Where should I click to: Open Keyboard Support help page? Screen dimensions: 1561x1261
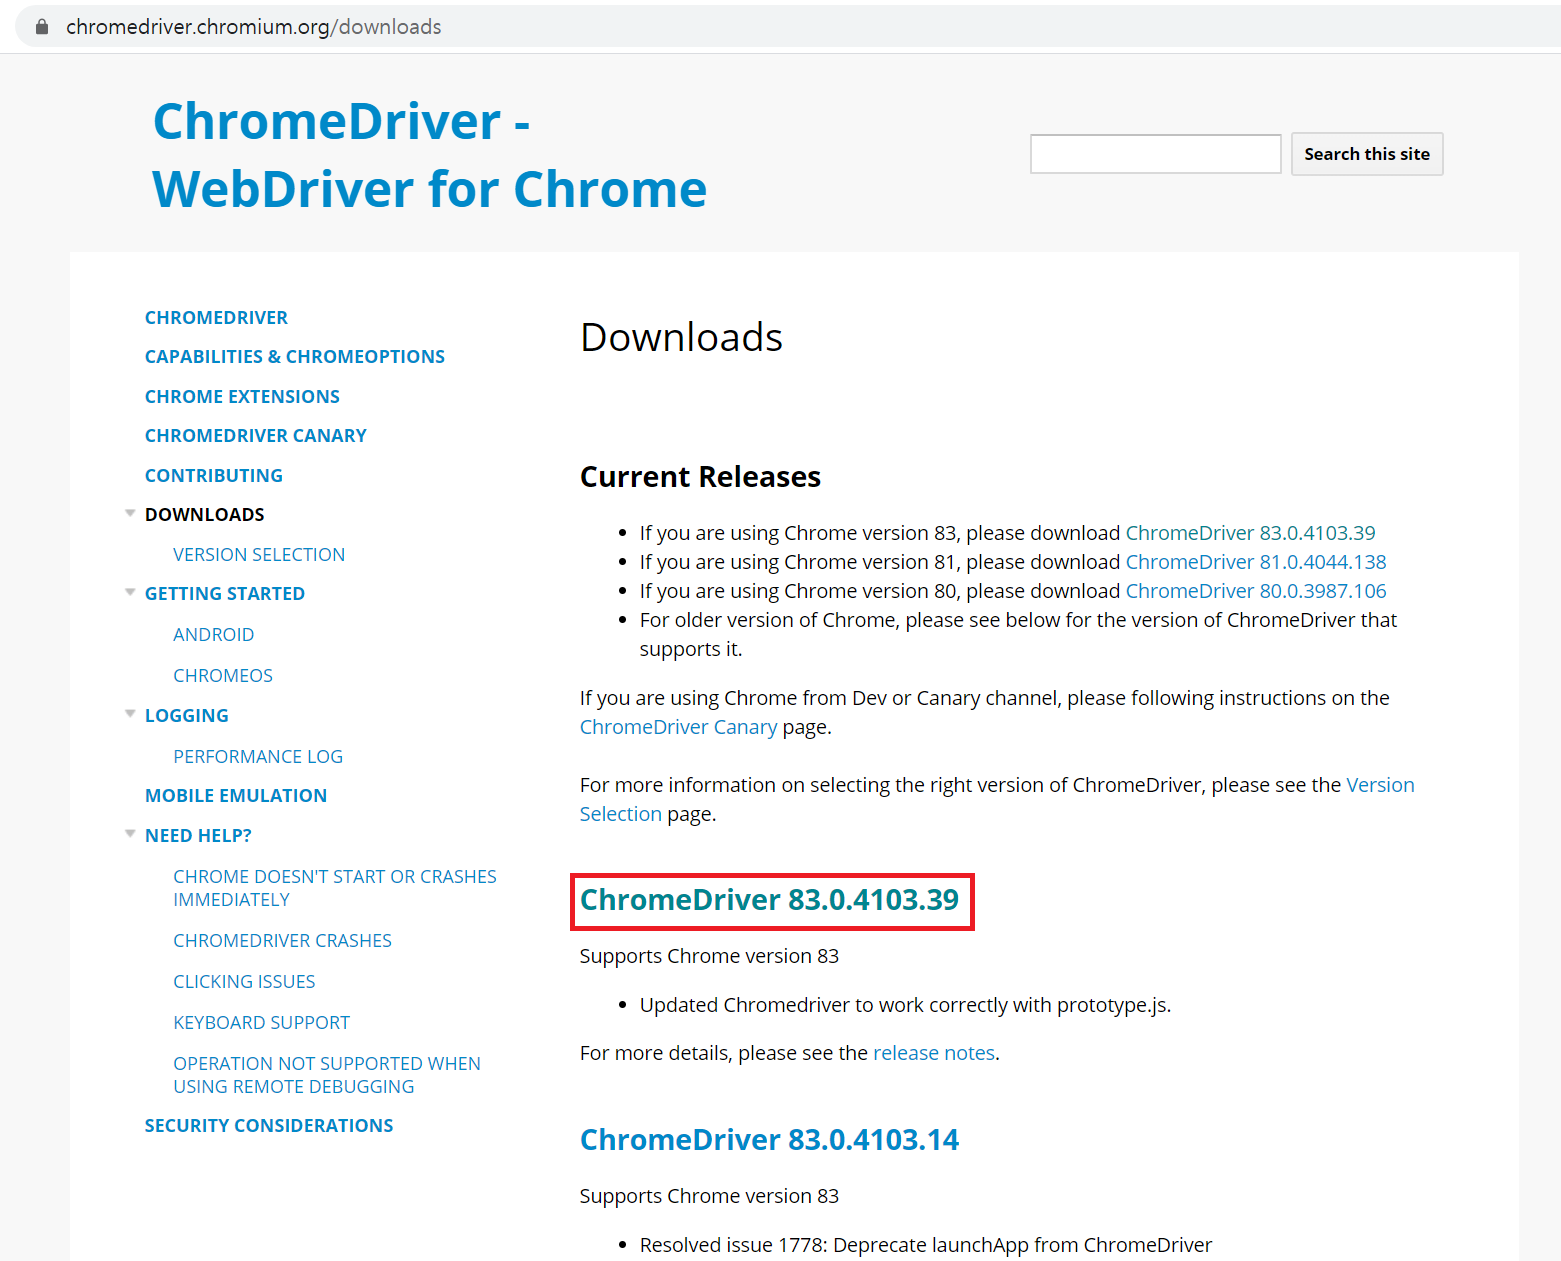coord(262,1023)
